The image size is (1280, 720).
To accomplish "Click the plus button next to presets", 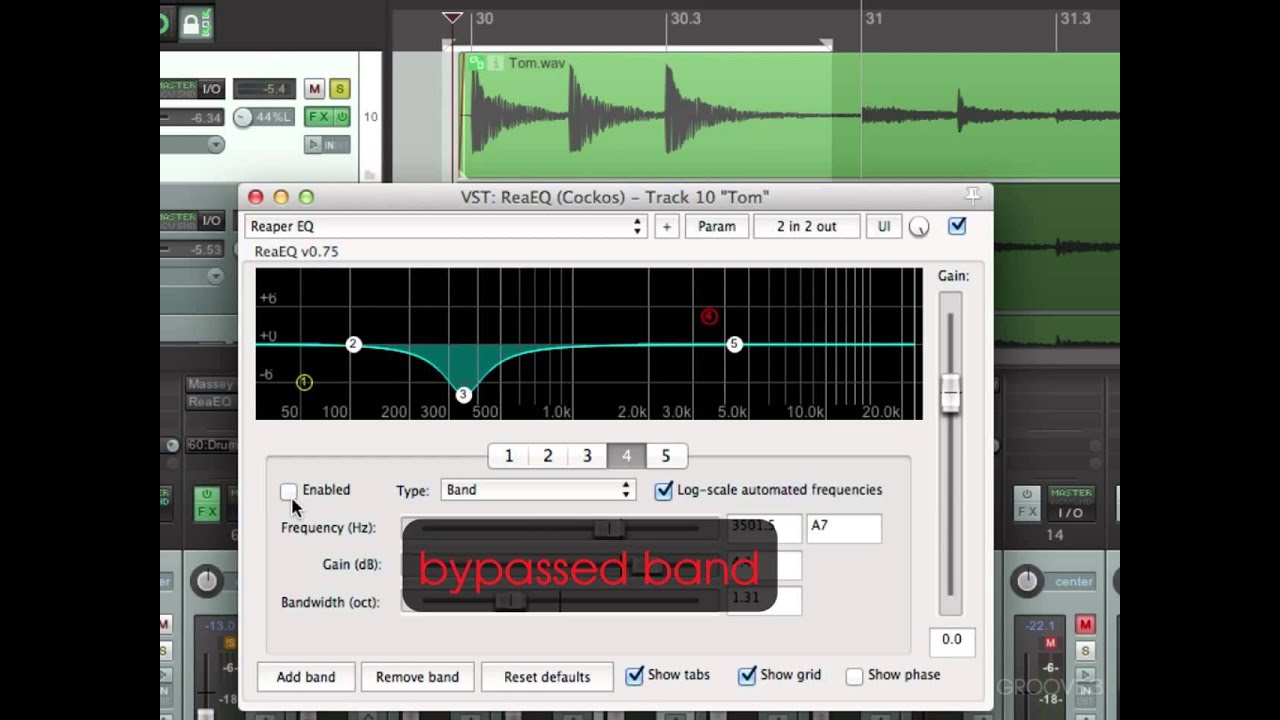I will click(x=666, y=227).
